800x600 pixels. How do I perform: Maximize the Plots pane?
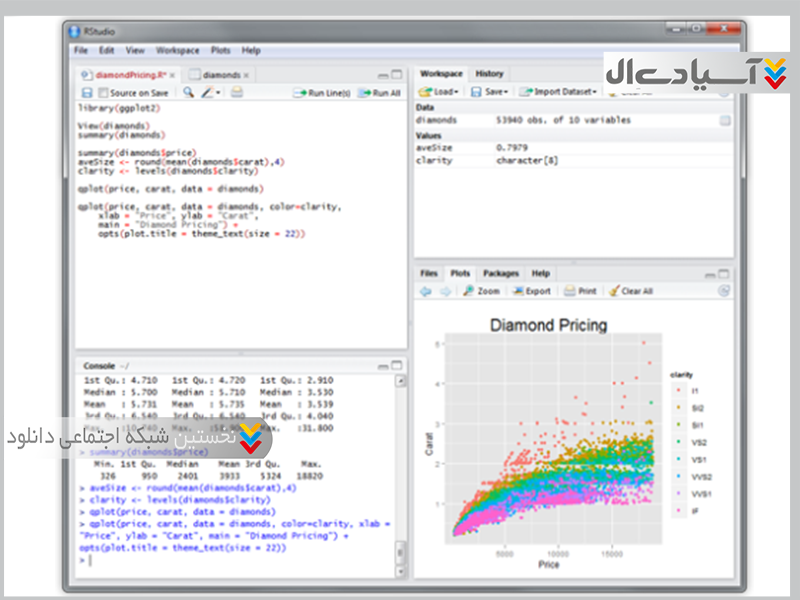725,273
